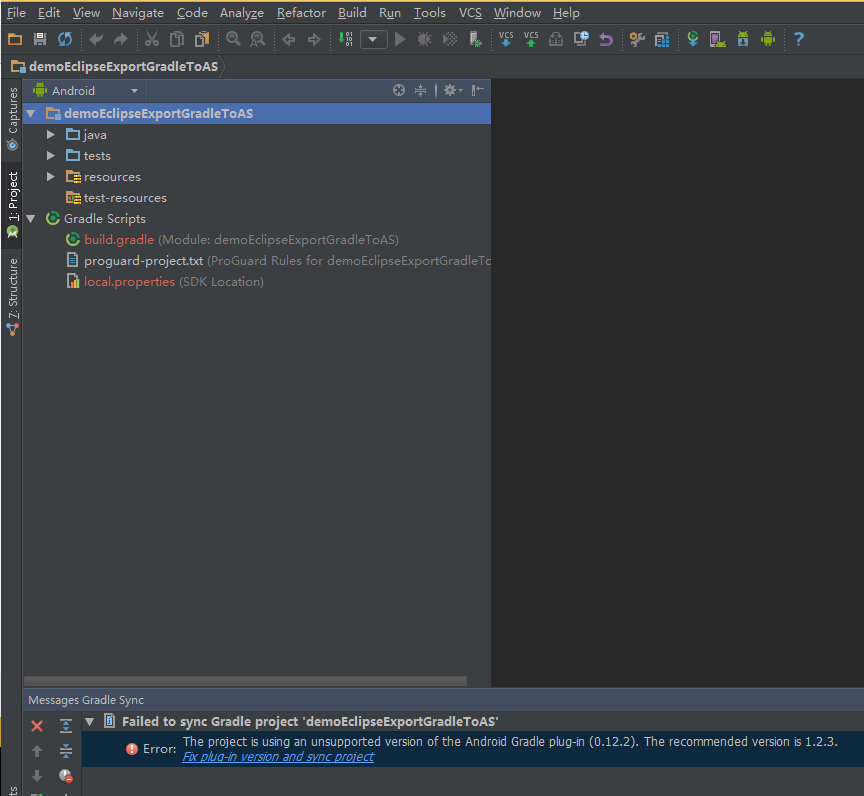Viewport: 864px width, 796px height.
Task: Click the VCS Commit Changes up-arrow icon
Action: click(531, 39)
